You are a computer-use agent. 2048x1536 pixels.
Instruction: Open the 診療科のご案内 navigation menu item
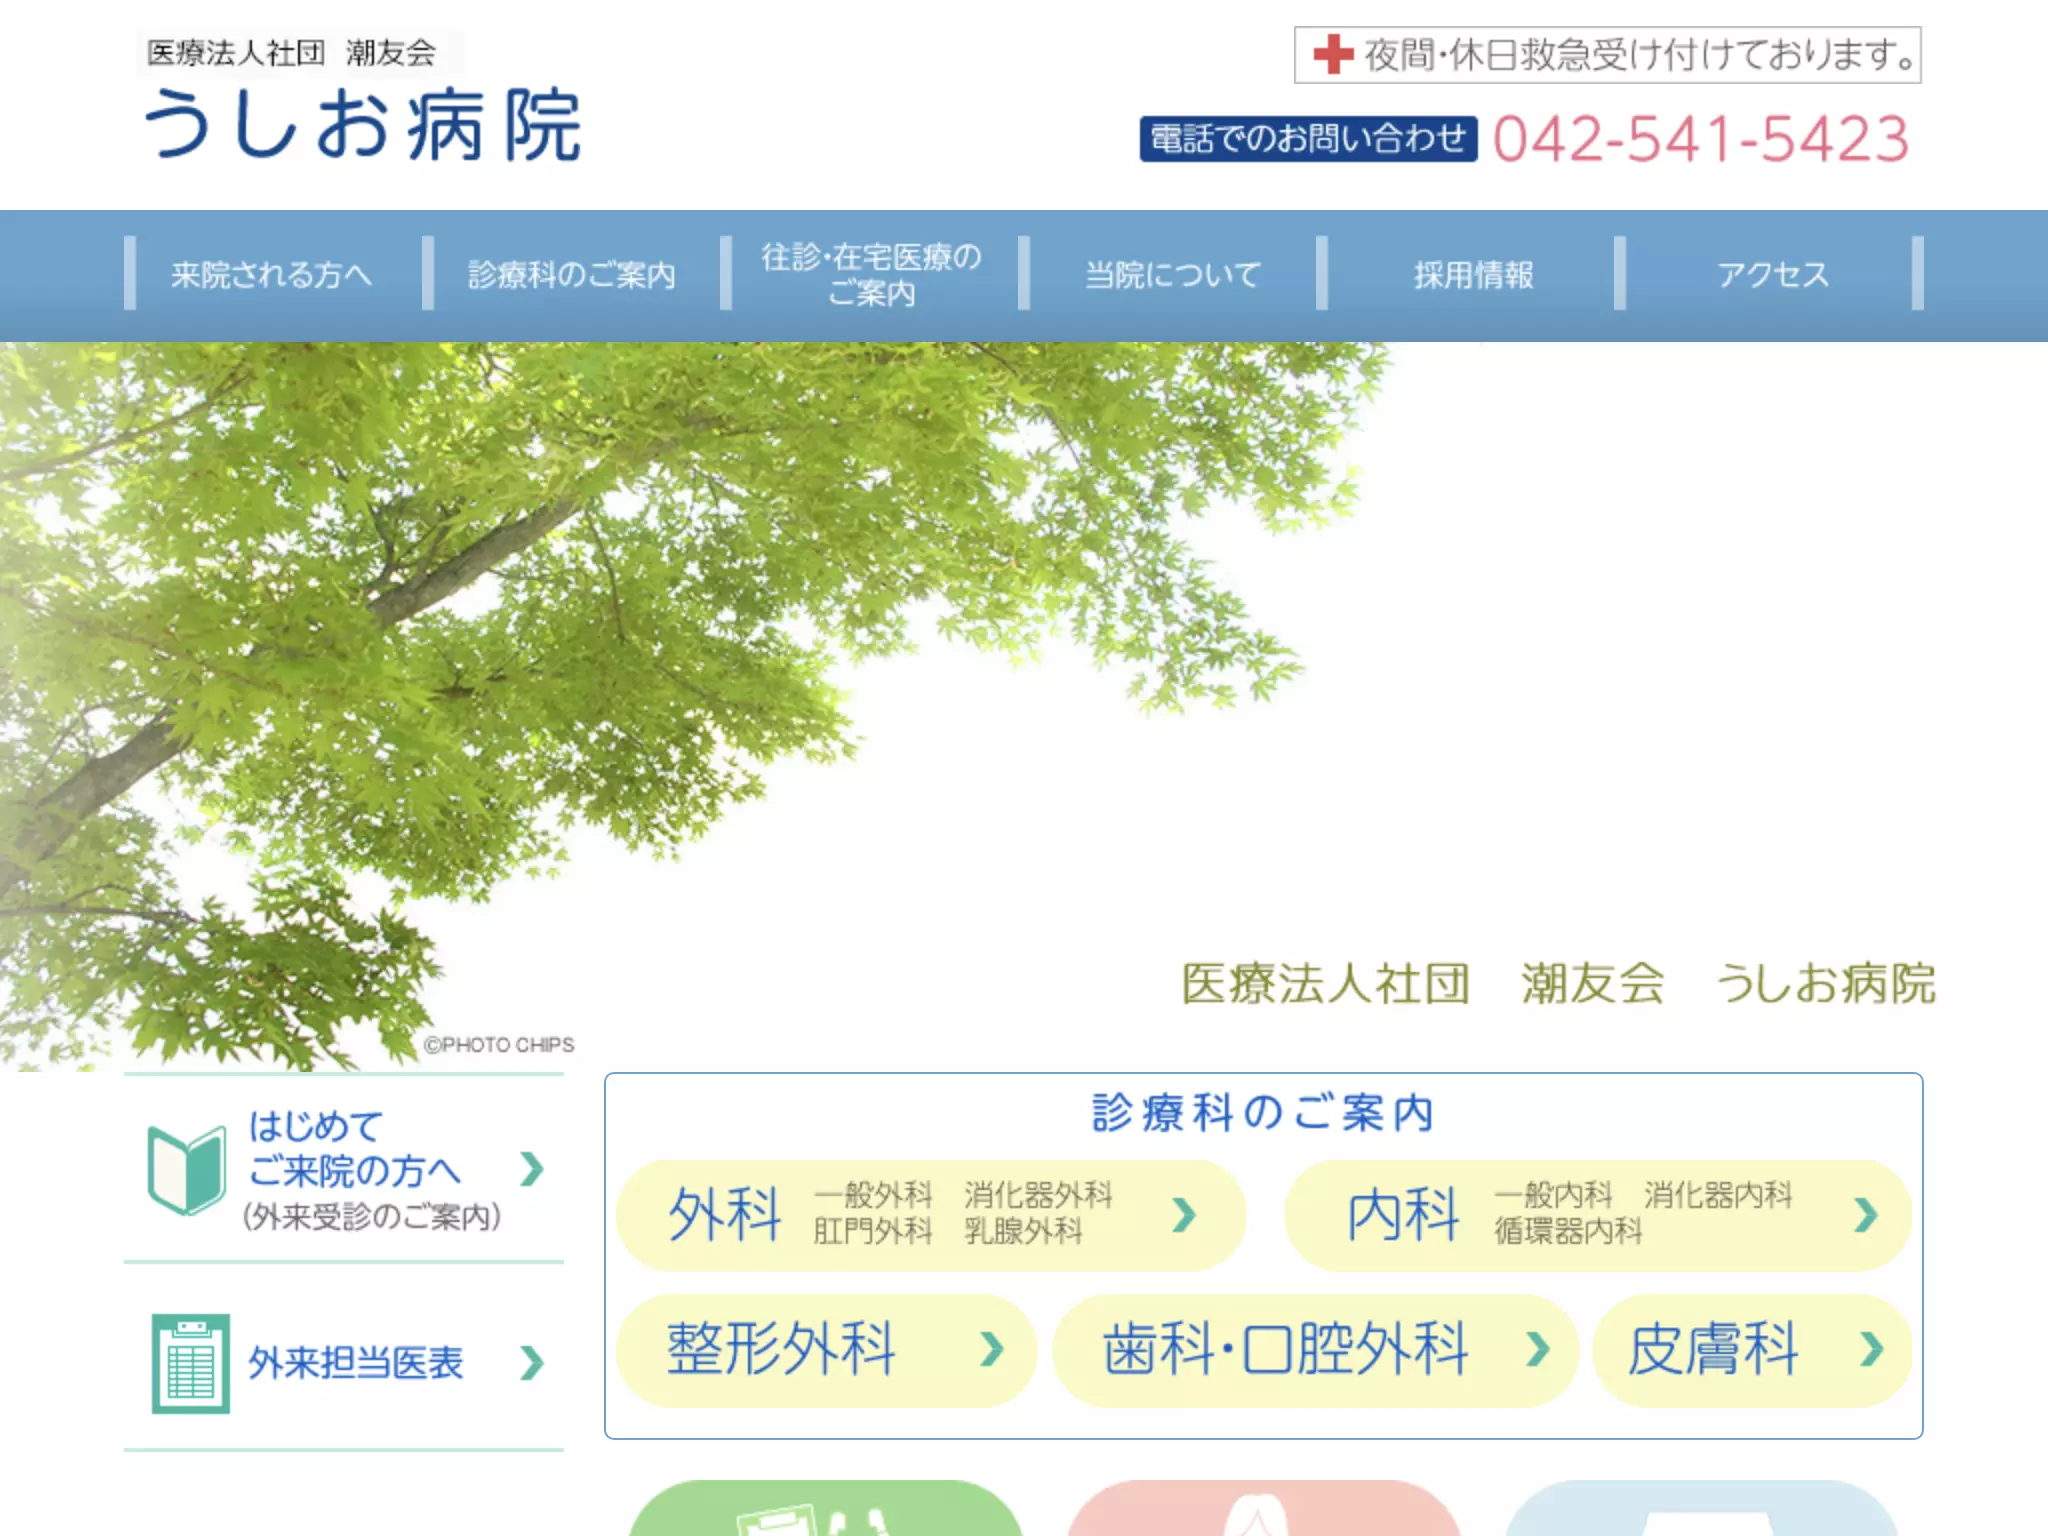(x=571, y=274)
